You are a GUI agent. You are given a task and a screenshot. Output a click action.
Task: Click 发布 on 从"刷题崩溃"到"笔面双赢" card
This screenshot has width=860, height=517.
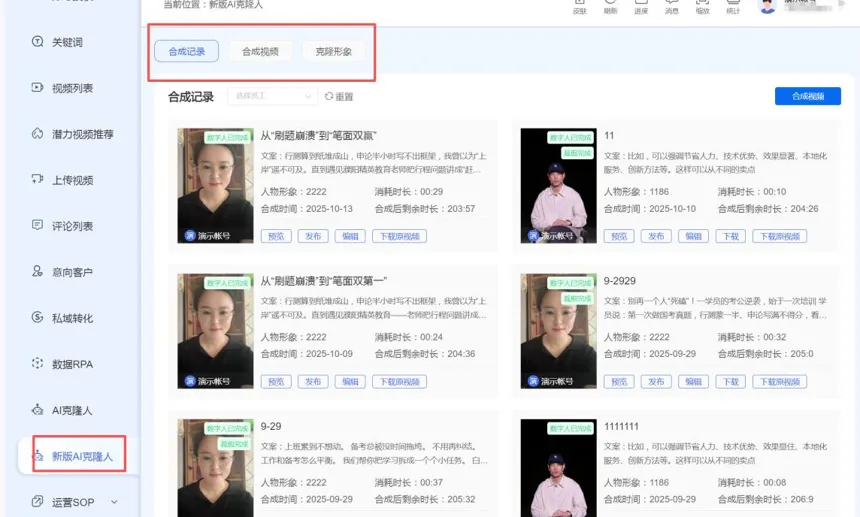click(313, 236)
